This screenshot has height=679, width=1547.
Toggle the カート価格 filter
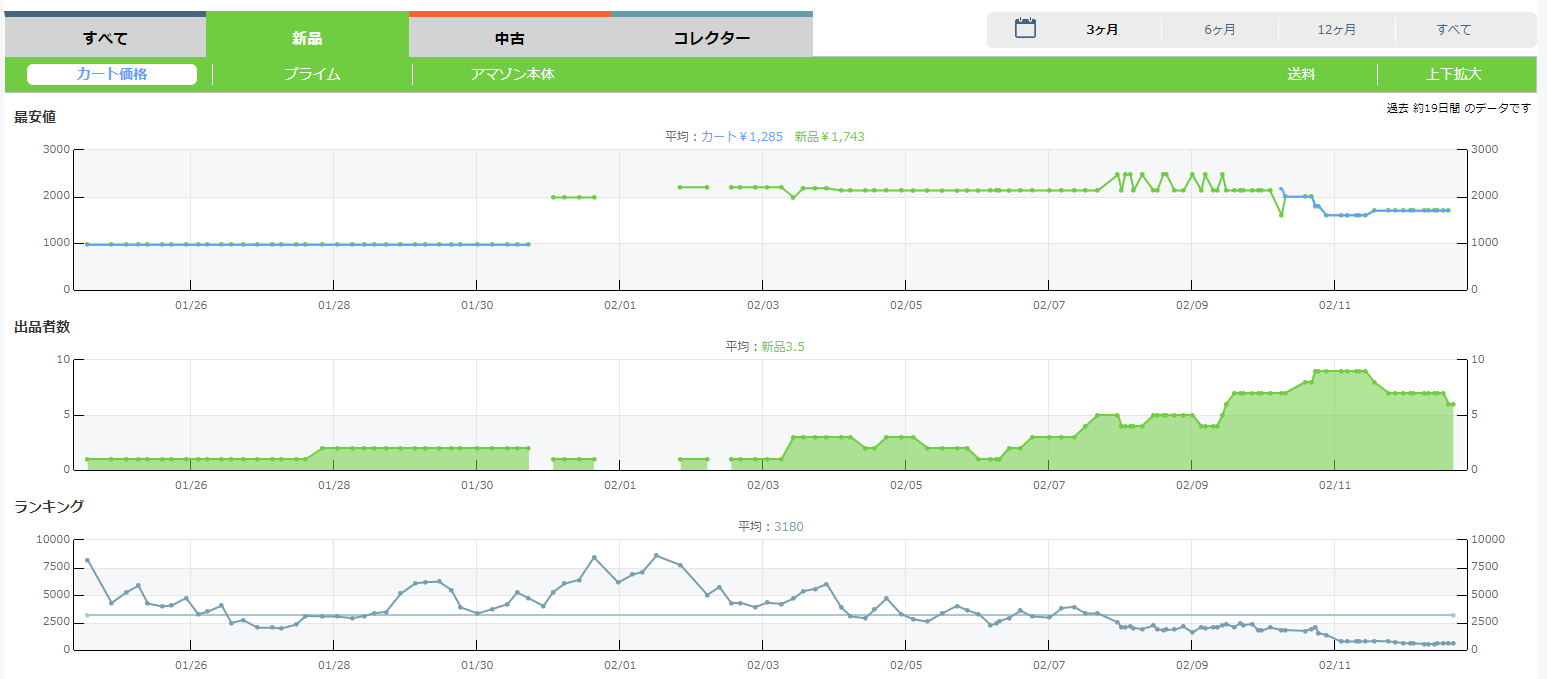pyautogui.click(x=112, y=74)
